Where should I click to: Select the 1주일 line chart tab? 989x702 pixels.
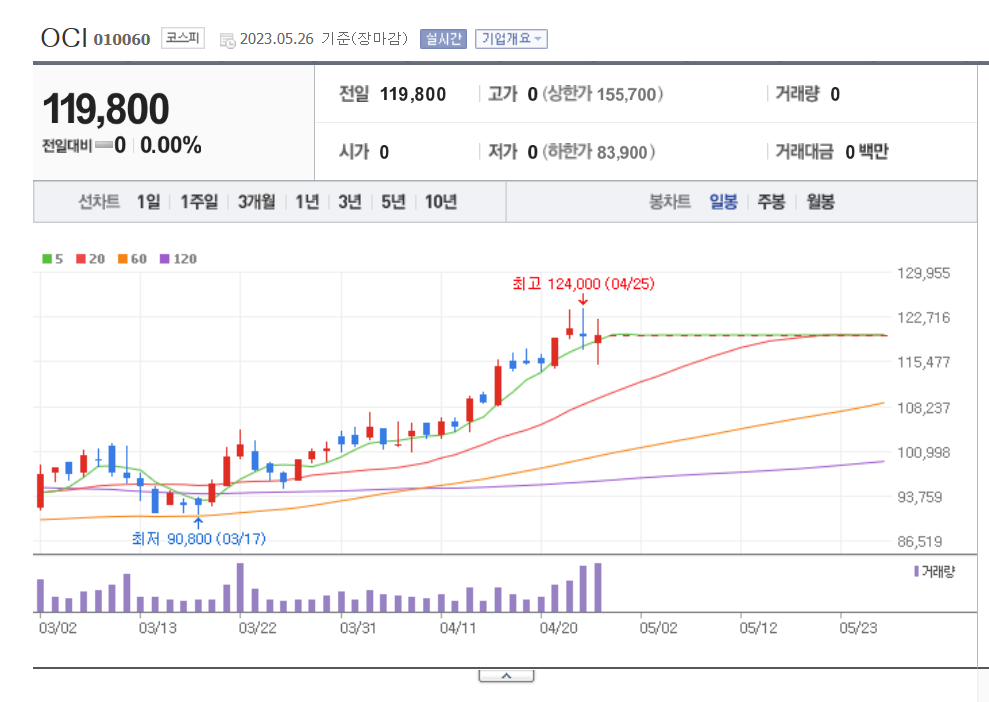(x=199, y=202)
